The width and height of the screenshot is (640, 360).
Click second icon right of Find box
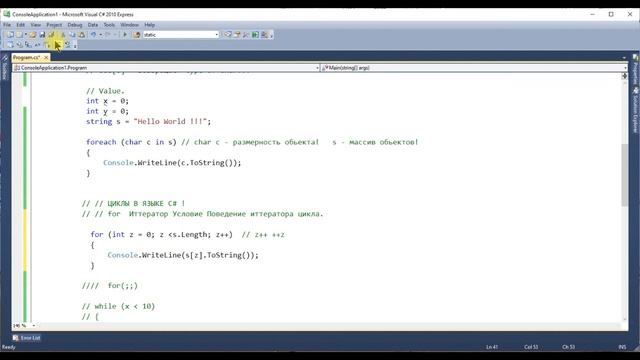(x=237, y=35)
